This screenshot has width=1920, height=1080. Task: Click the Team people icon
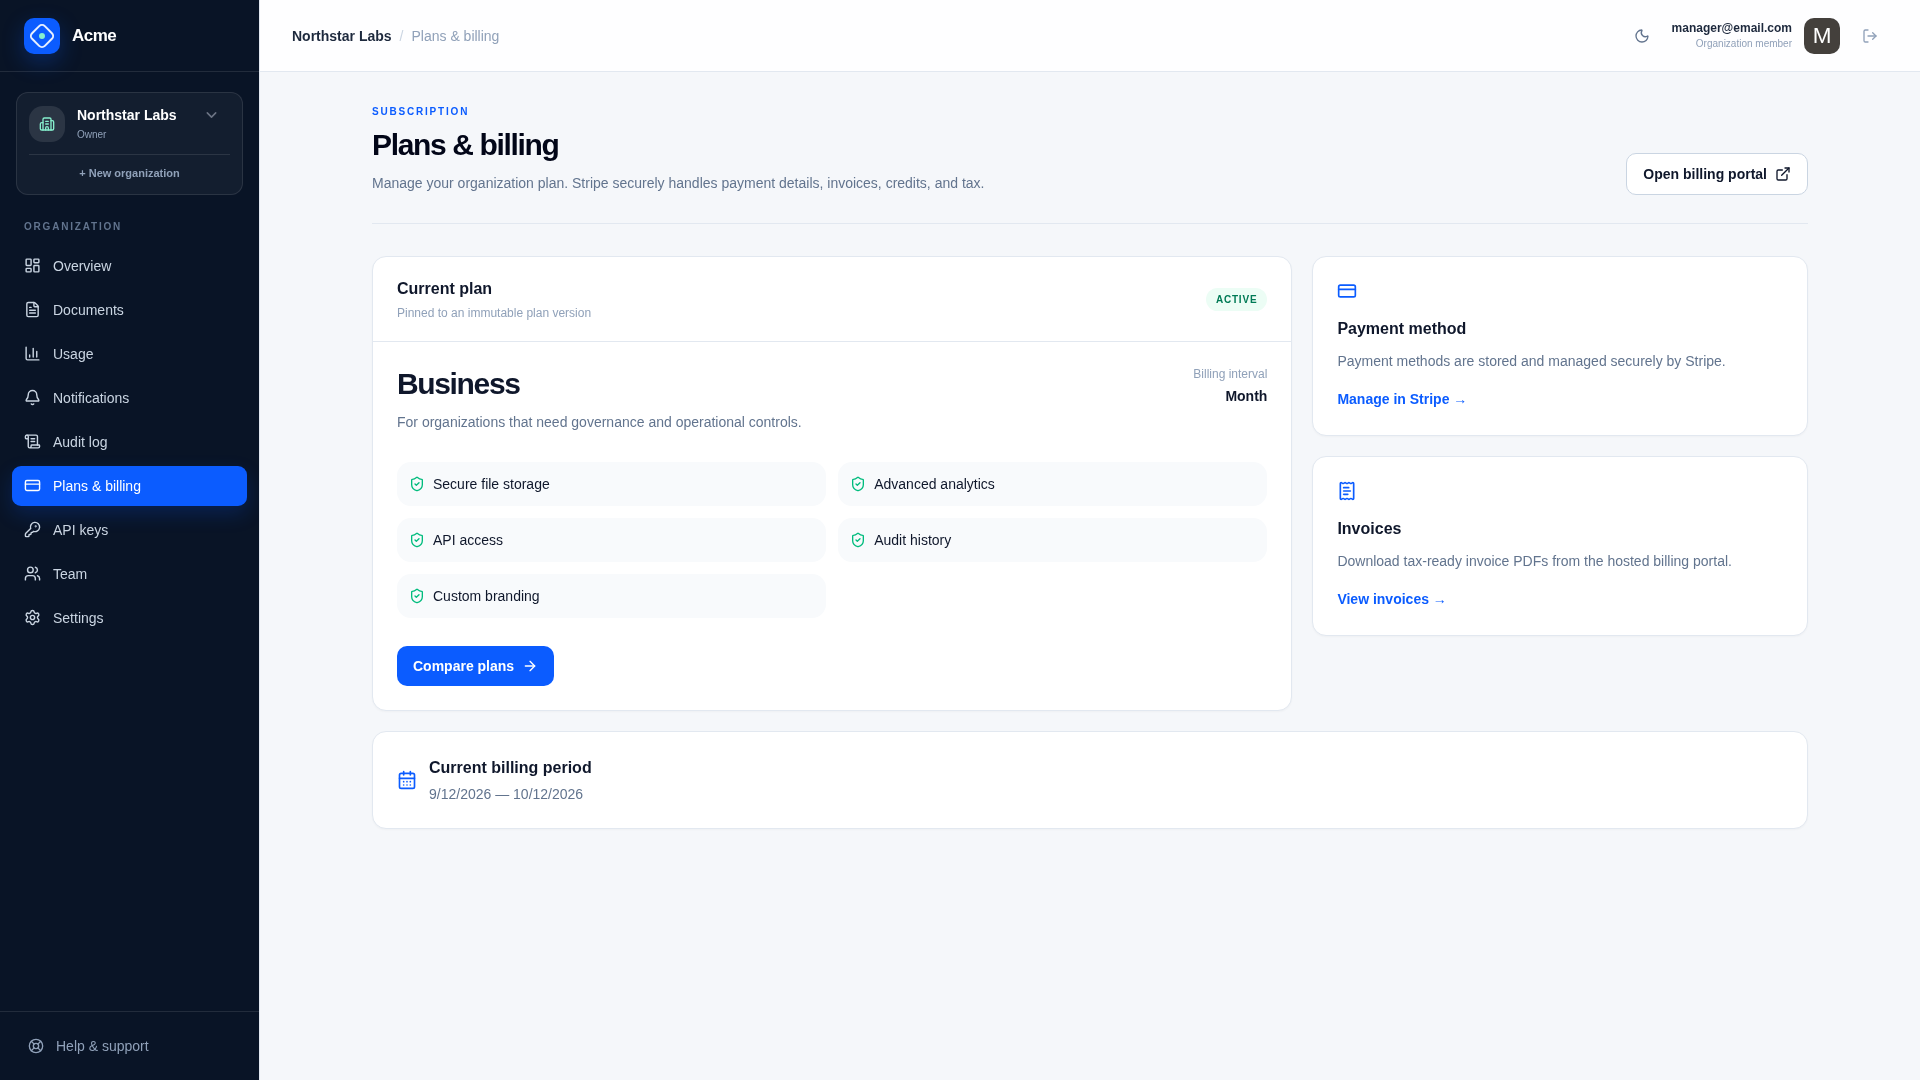[x=33, y=574]
